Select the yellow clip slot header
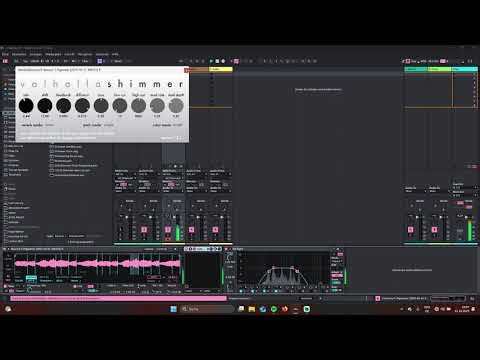480x360 pixels. [221, 69]
